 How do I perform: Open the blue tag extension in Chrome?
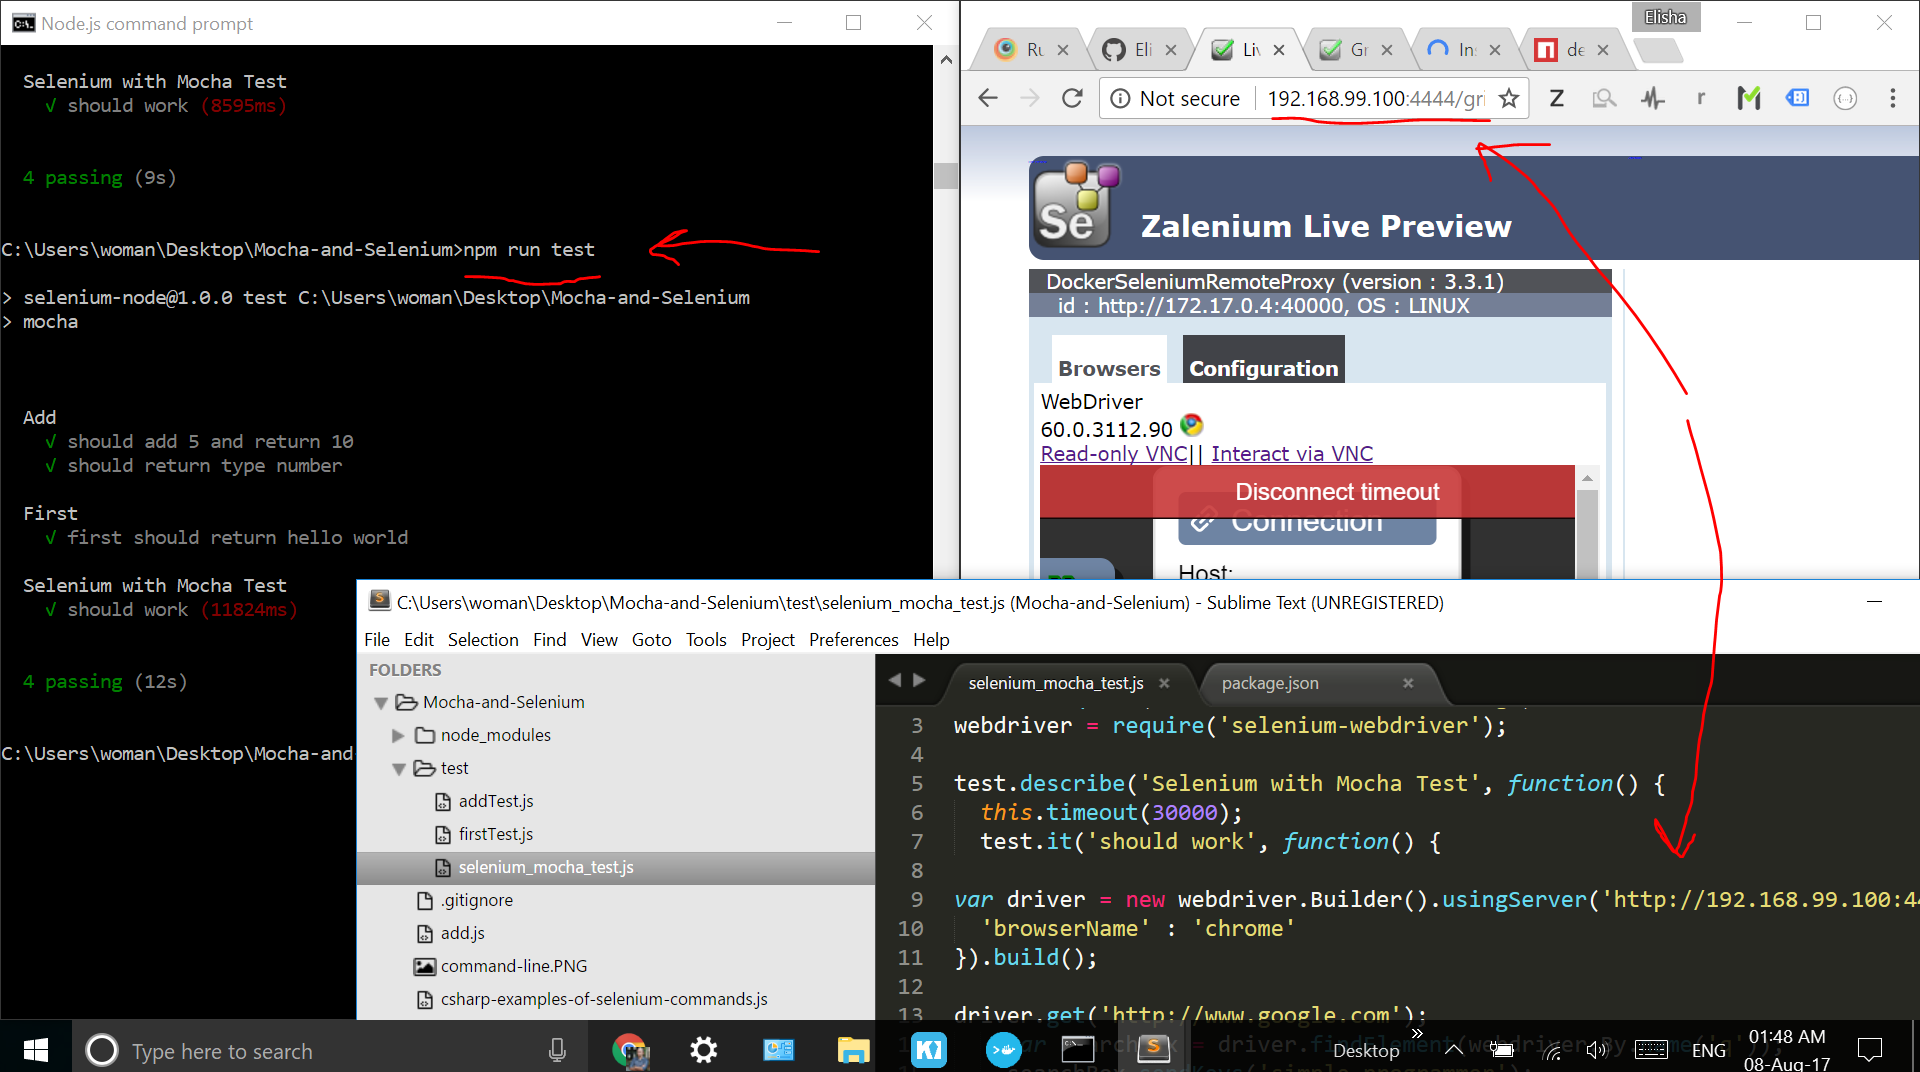1797,98
